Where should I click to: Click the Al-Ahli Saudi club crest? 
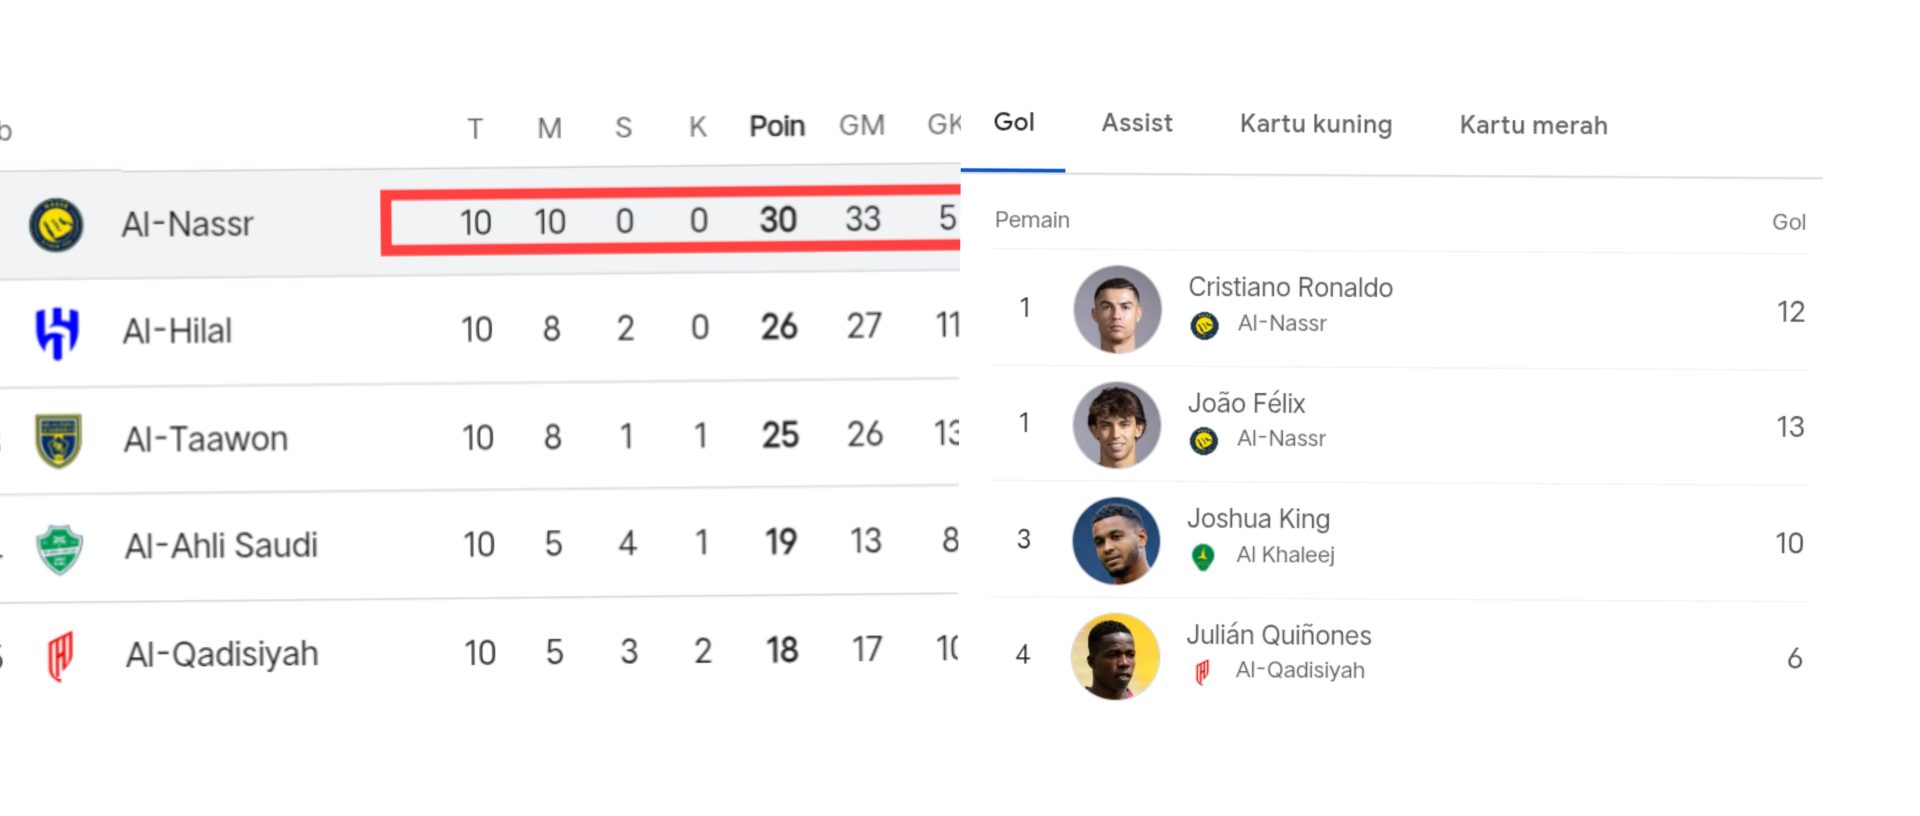59,548
